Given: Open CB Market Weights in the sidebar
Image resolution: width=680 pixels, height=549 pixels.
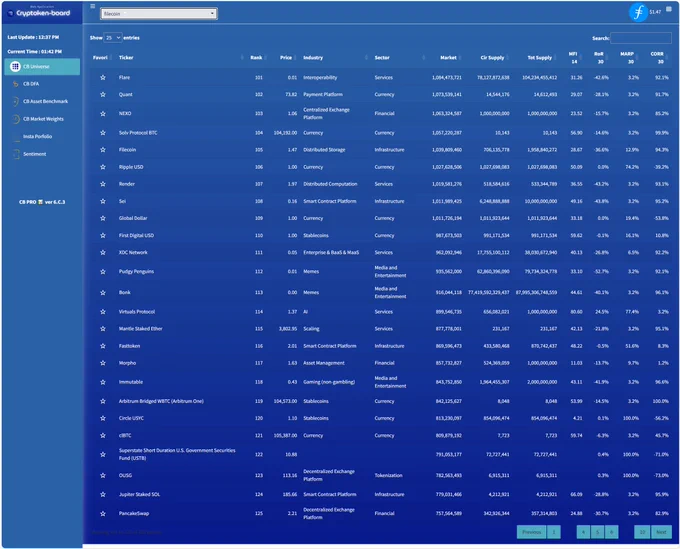Looking at the screenshot, I should (x=42, y=119).
